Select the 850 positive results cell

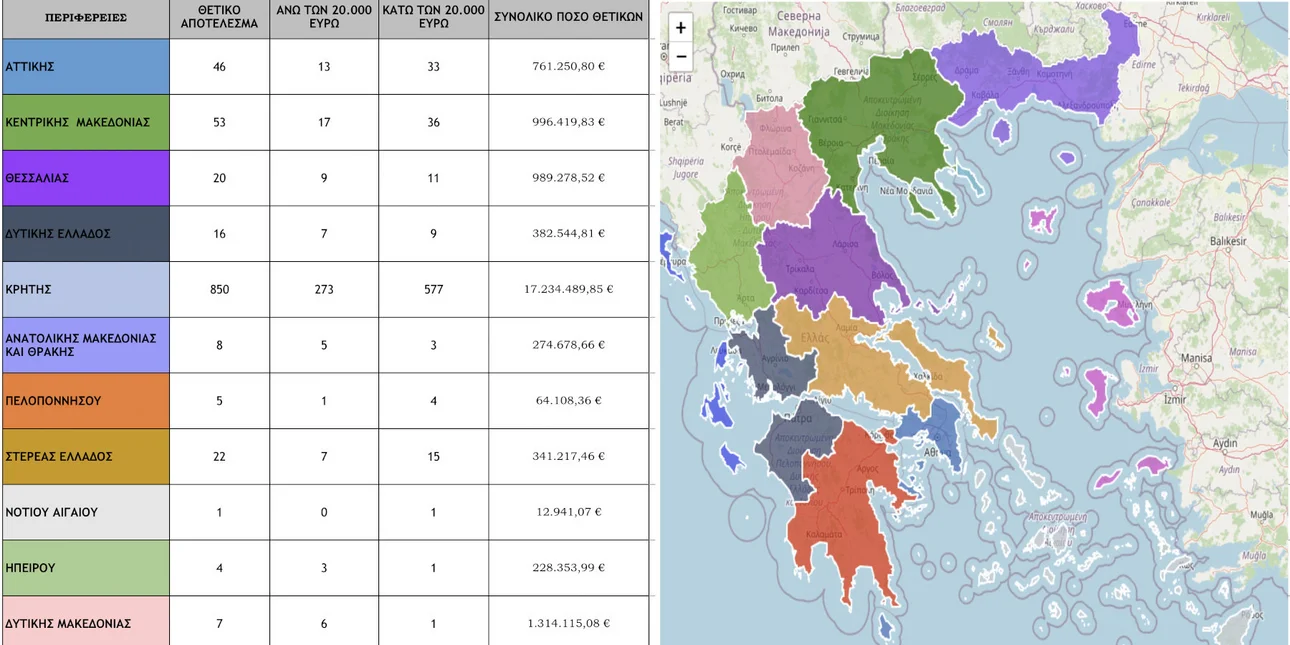(x=219, y=290)
